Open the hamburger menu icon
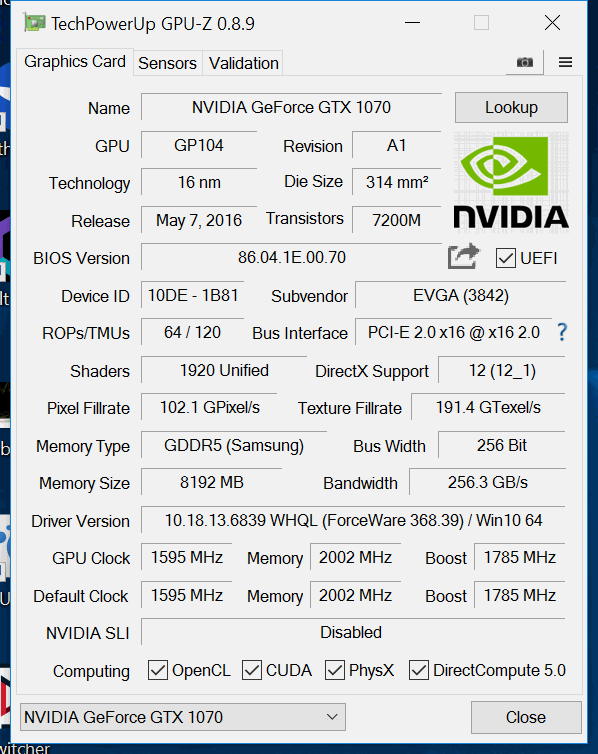This screenshot has width=598, height=754. point(565,63)
